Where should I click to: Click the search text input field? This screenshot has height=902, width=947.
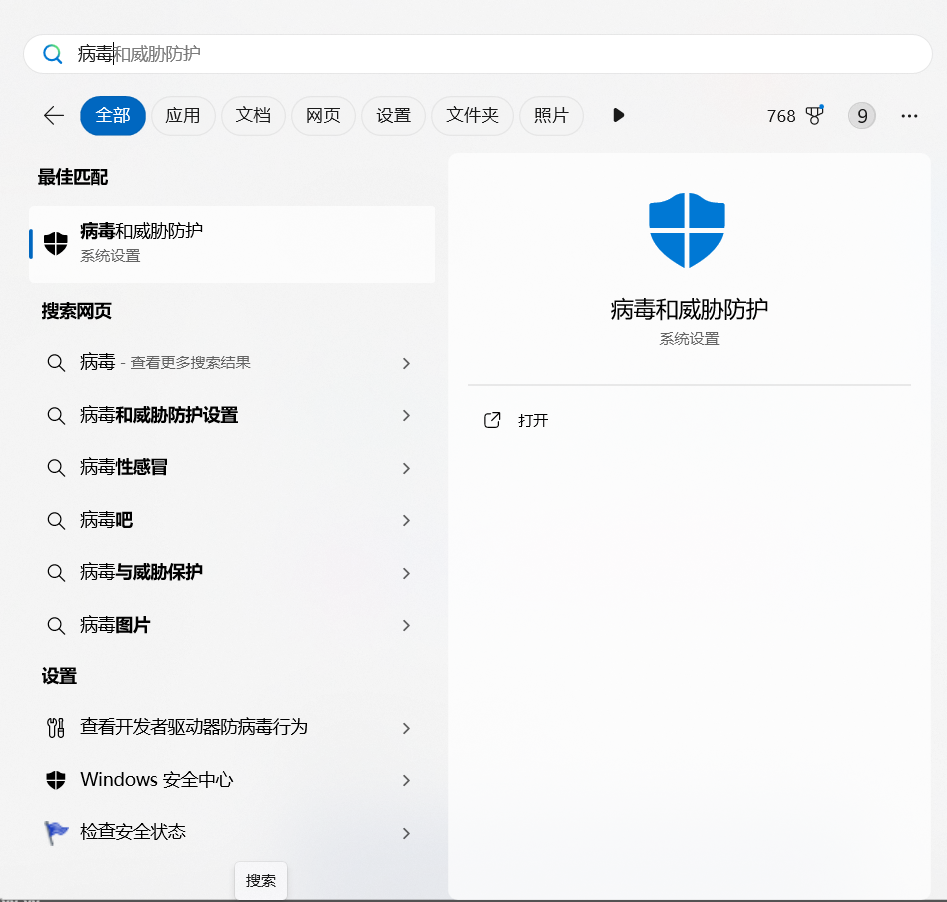click(x=478, y=54)
